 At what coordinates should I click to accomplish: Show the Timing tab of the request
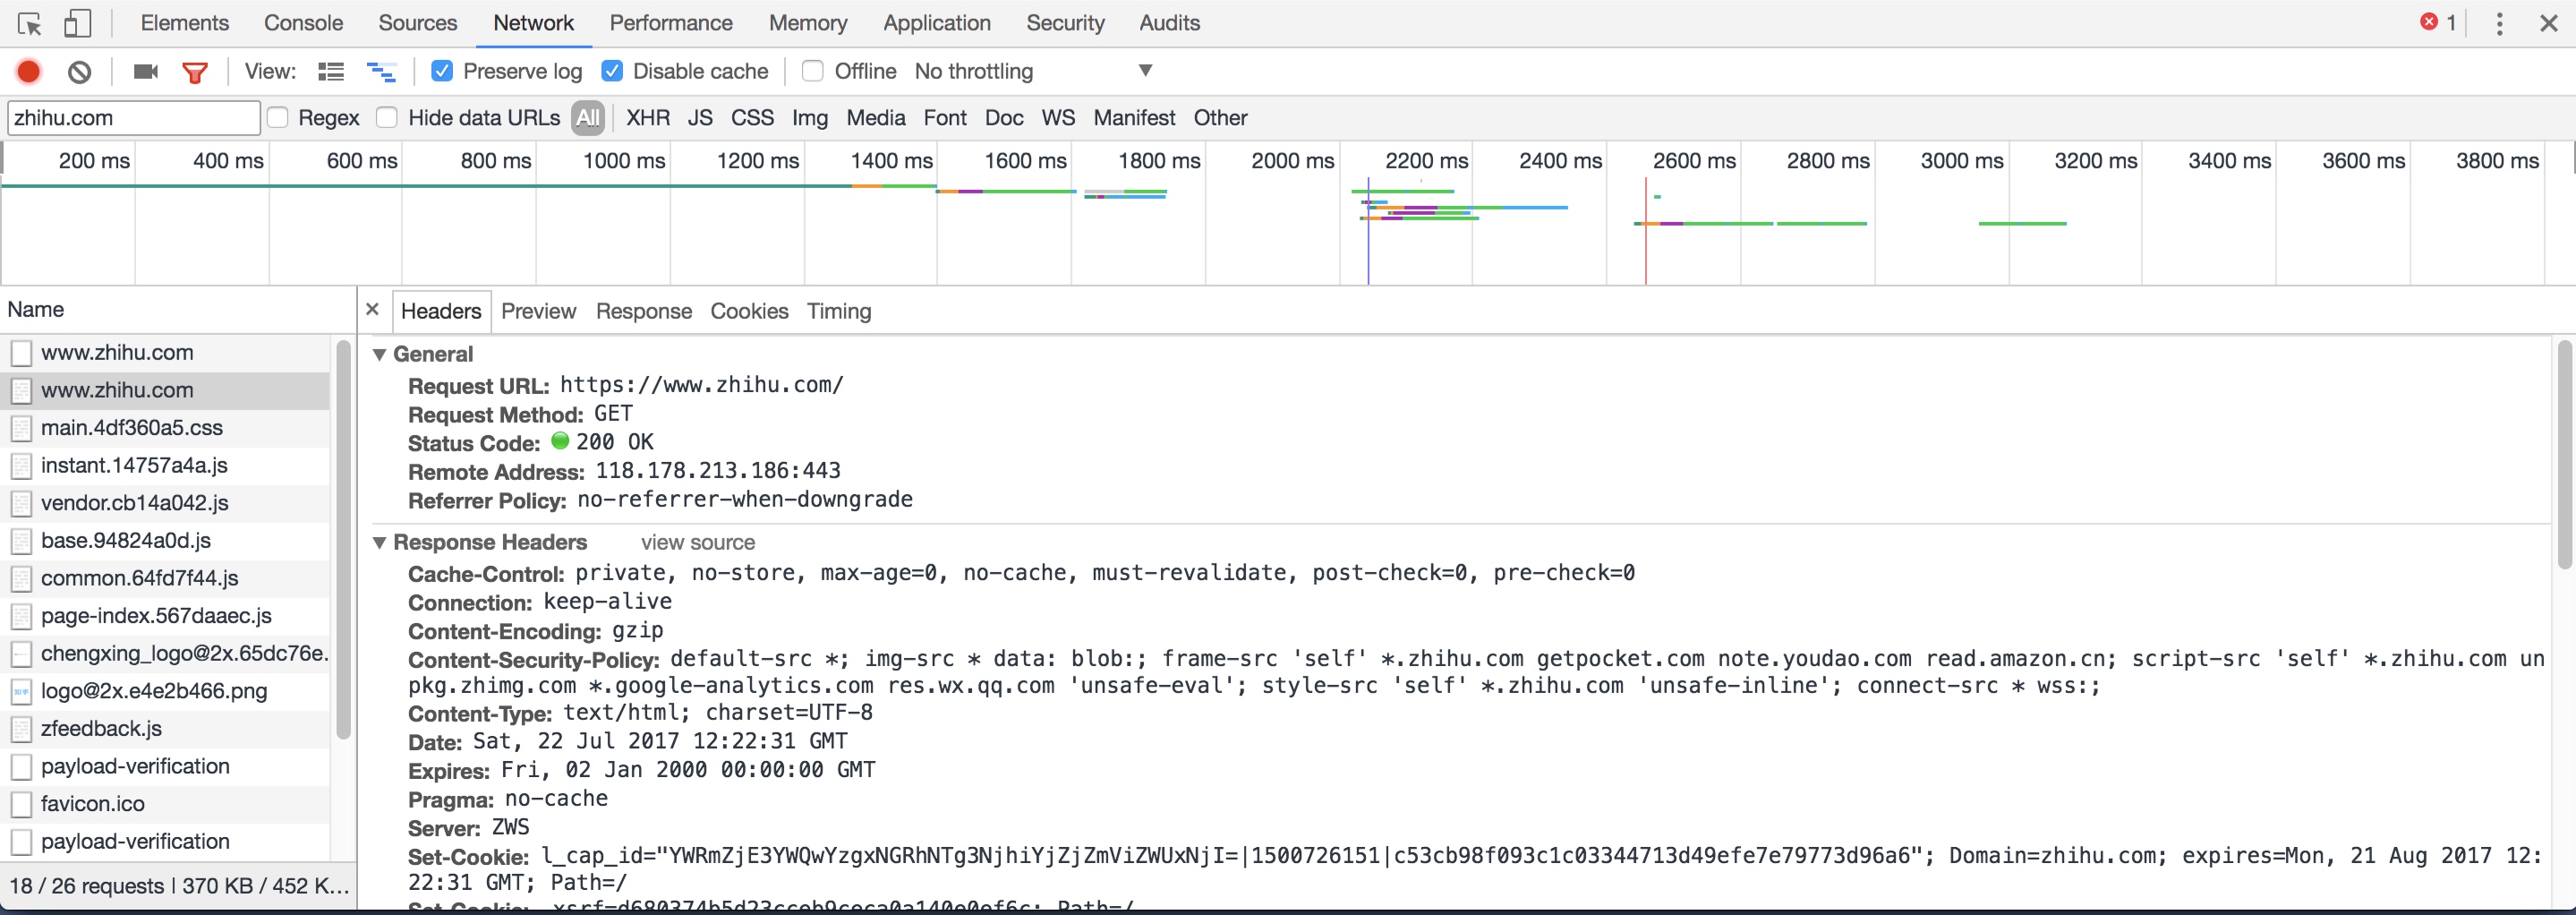click(839, 311)
